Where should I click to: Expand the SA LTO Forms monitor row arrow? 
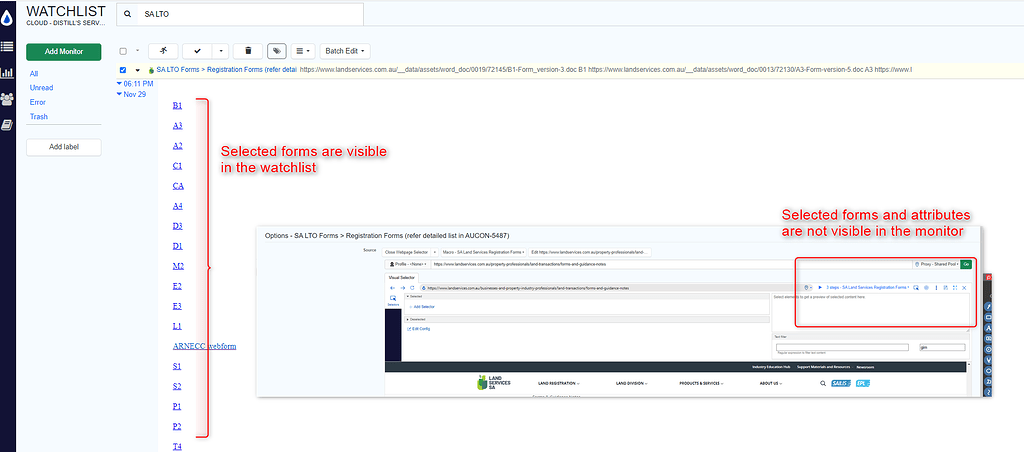pos(138,70)
